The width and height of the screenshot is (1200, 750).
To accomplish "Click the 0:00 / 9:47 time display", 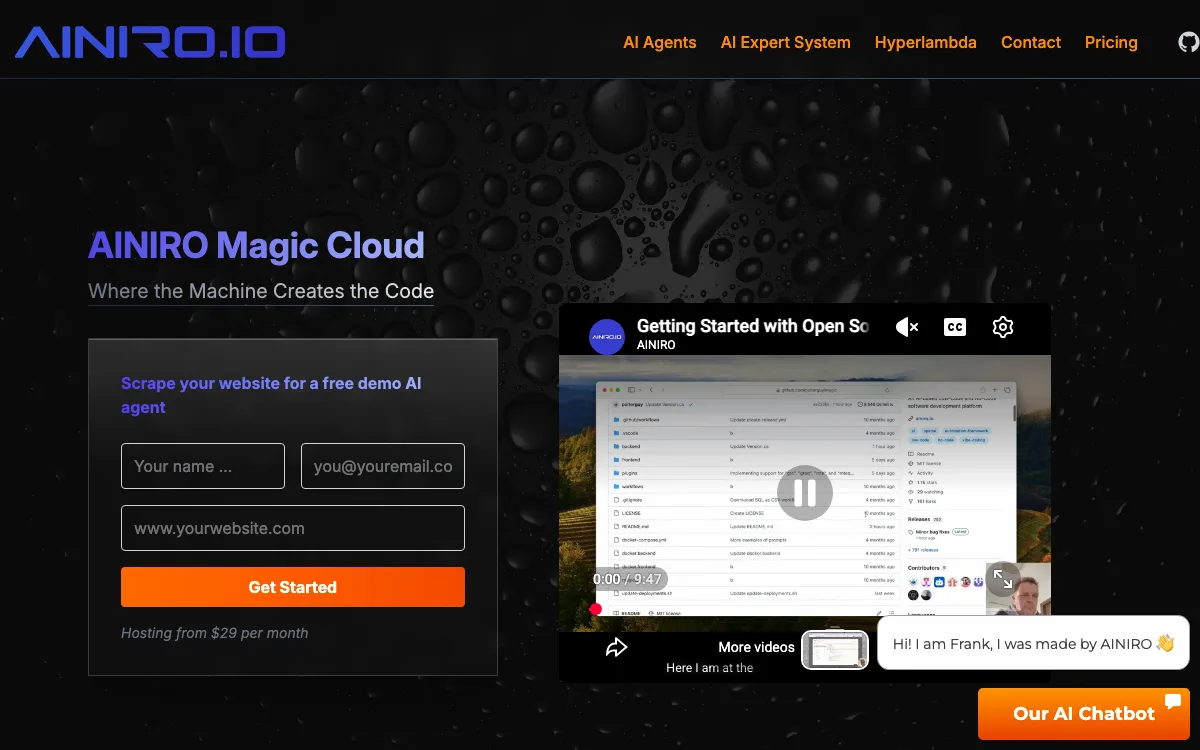I will click(x=627, y=579).
